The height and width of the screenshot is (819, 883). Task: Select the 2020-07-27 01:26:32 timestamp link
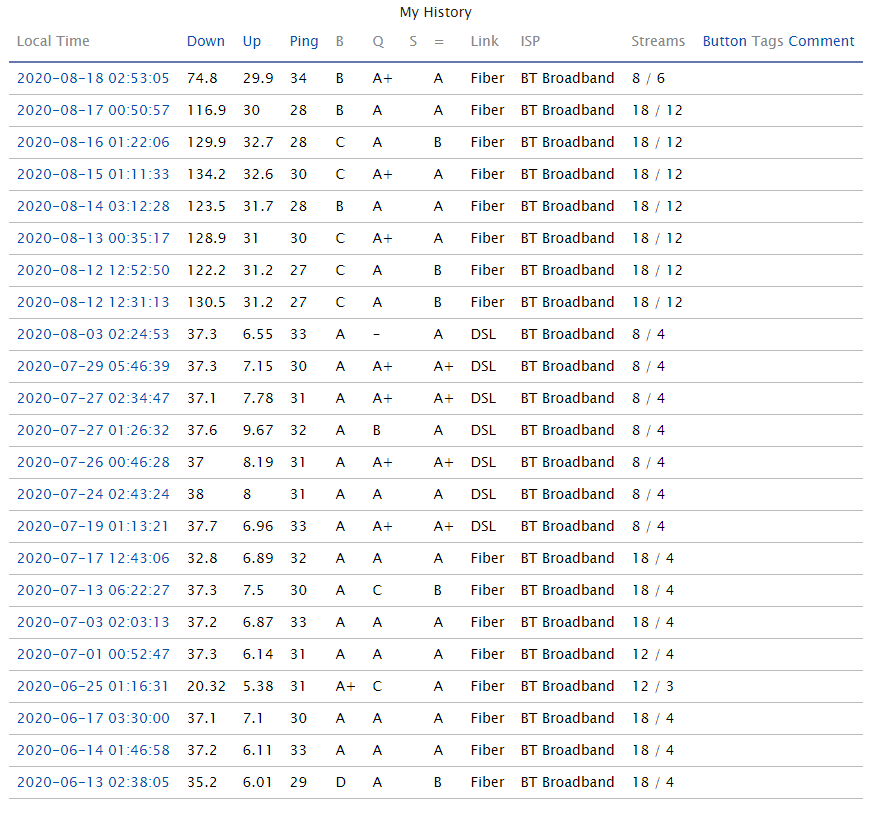tap(93, 430)
